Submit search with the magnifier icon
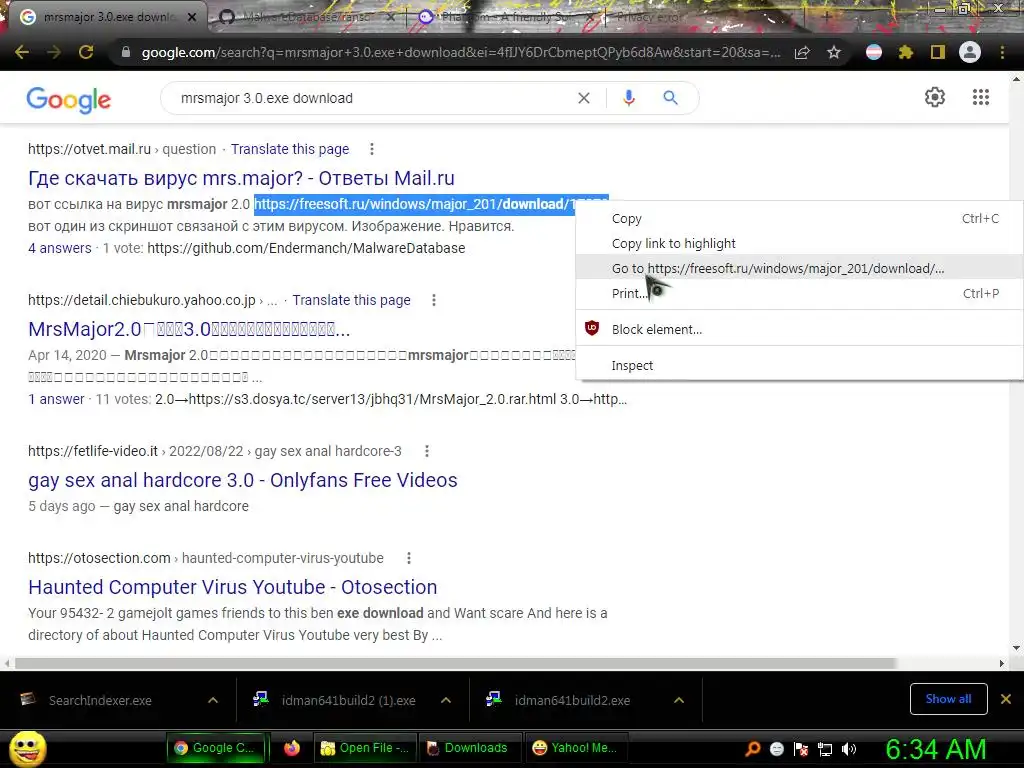This screenshot has height=768, width=1024. click(671, 98)
